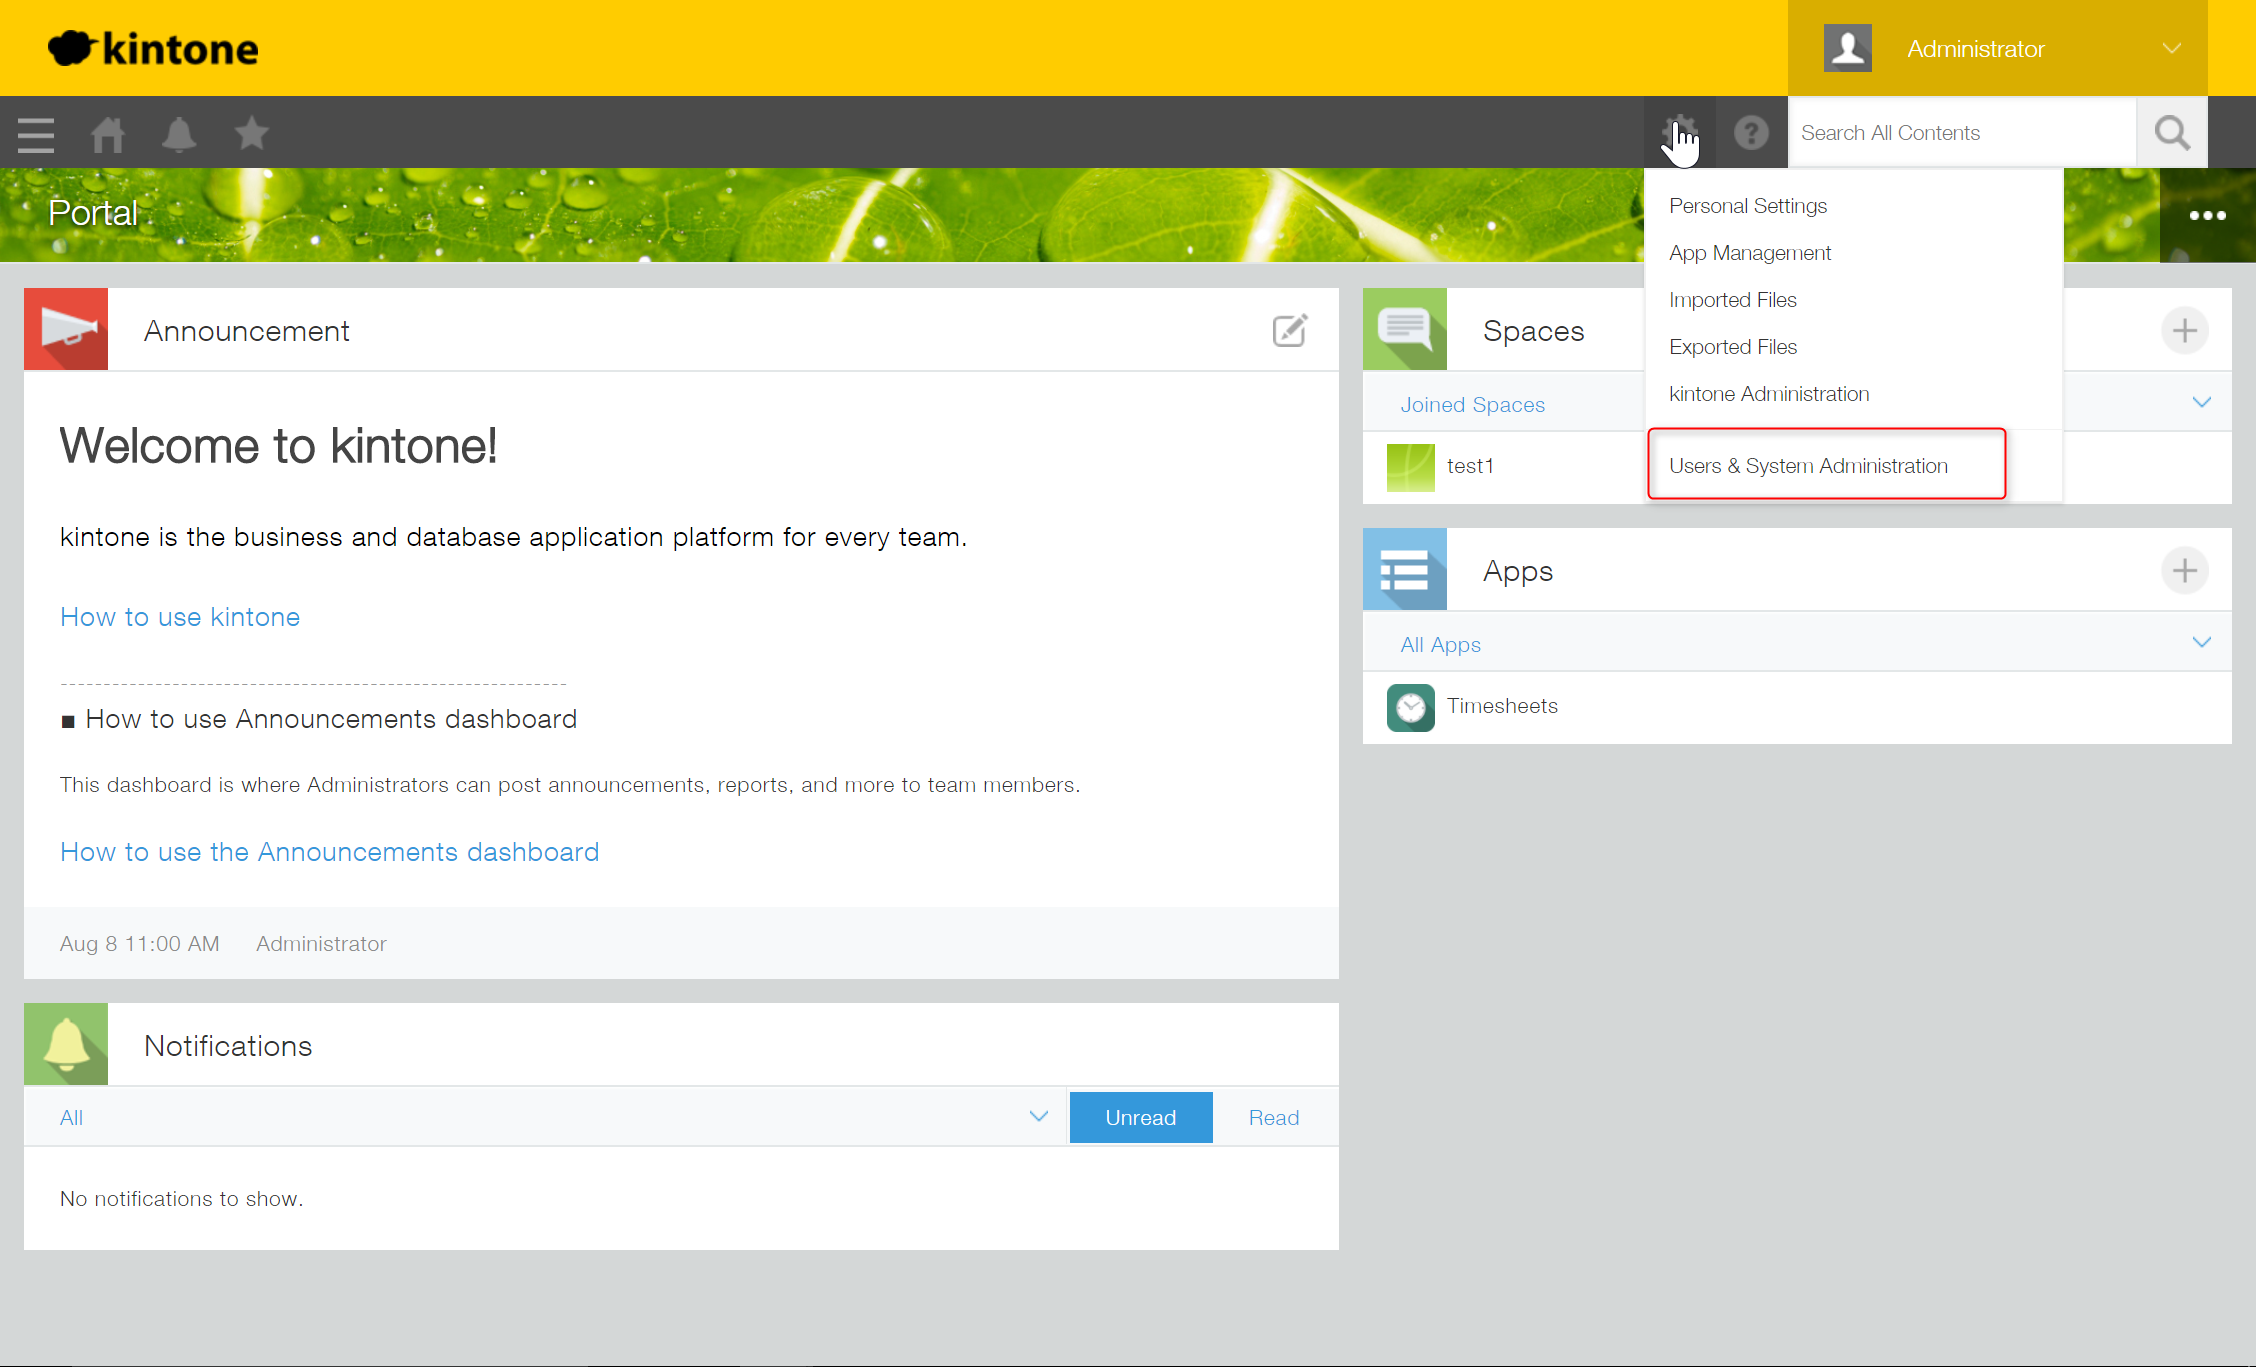Click the Joined Spaces label

pos(1472,405)
